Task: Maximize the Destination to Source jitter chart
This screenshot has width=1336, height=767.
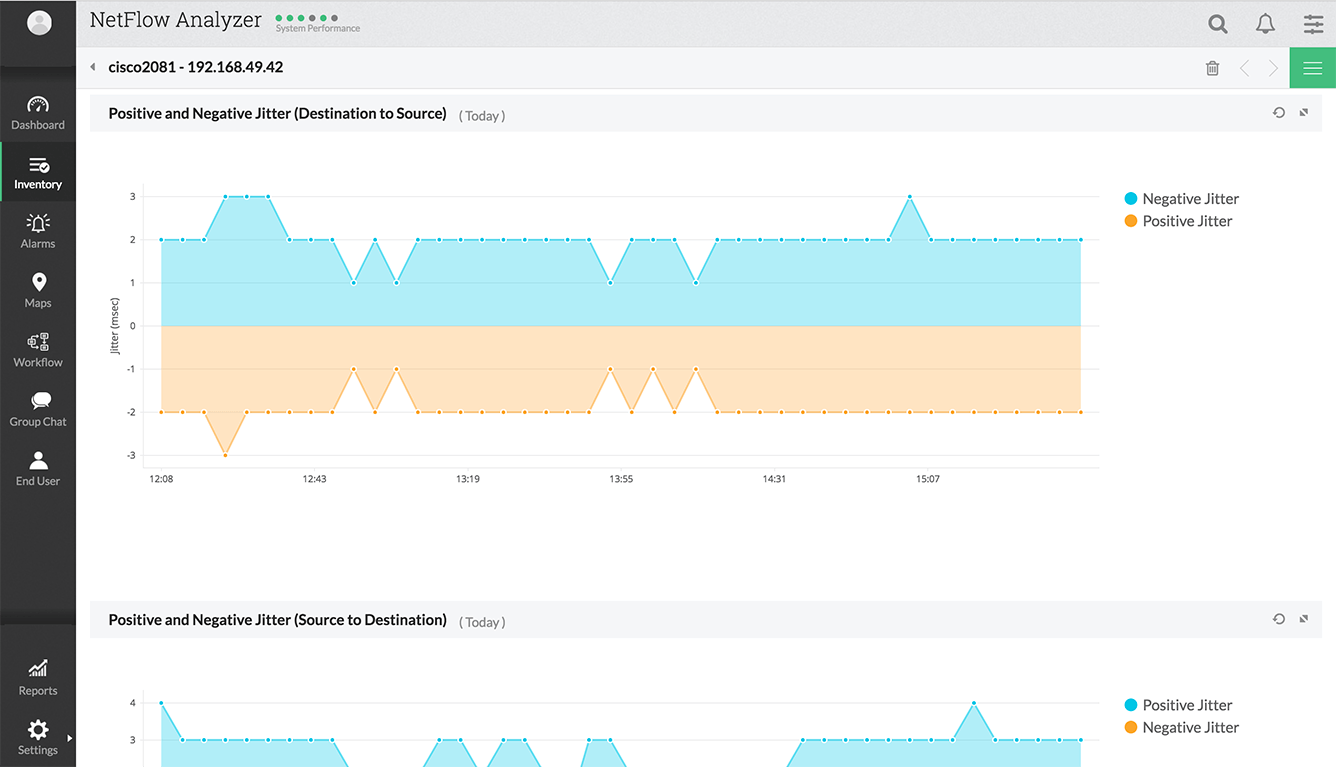Action: coord(1304,113)
